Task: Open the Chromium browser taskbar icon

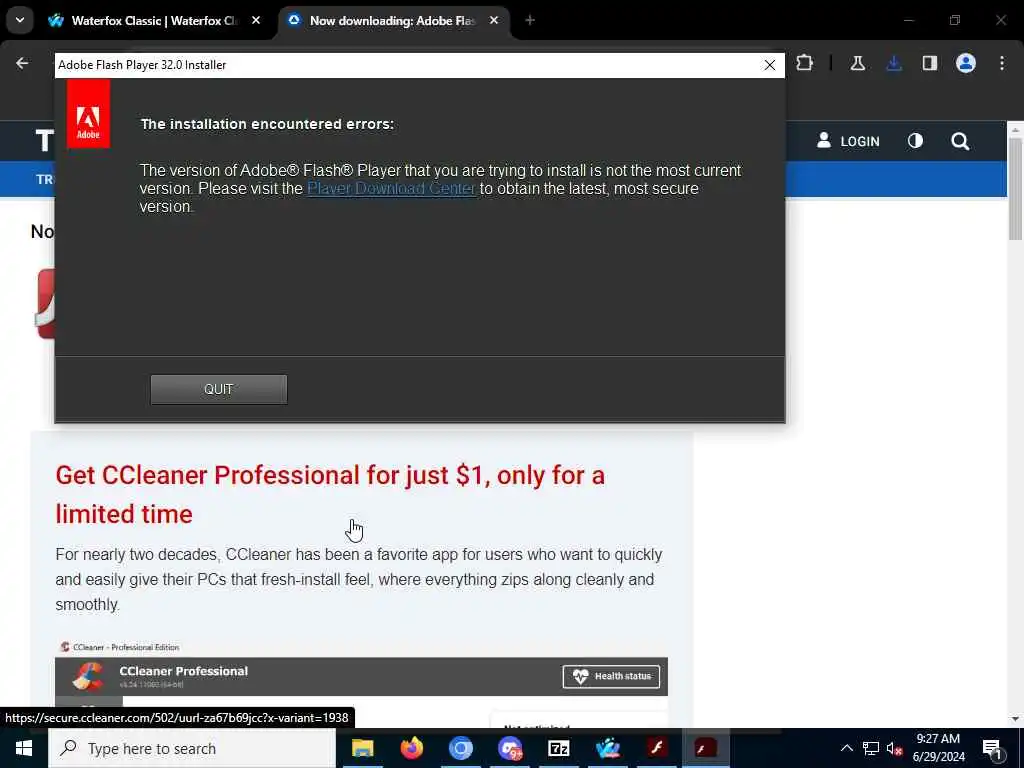Action: [x=460, y=748]
